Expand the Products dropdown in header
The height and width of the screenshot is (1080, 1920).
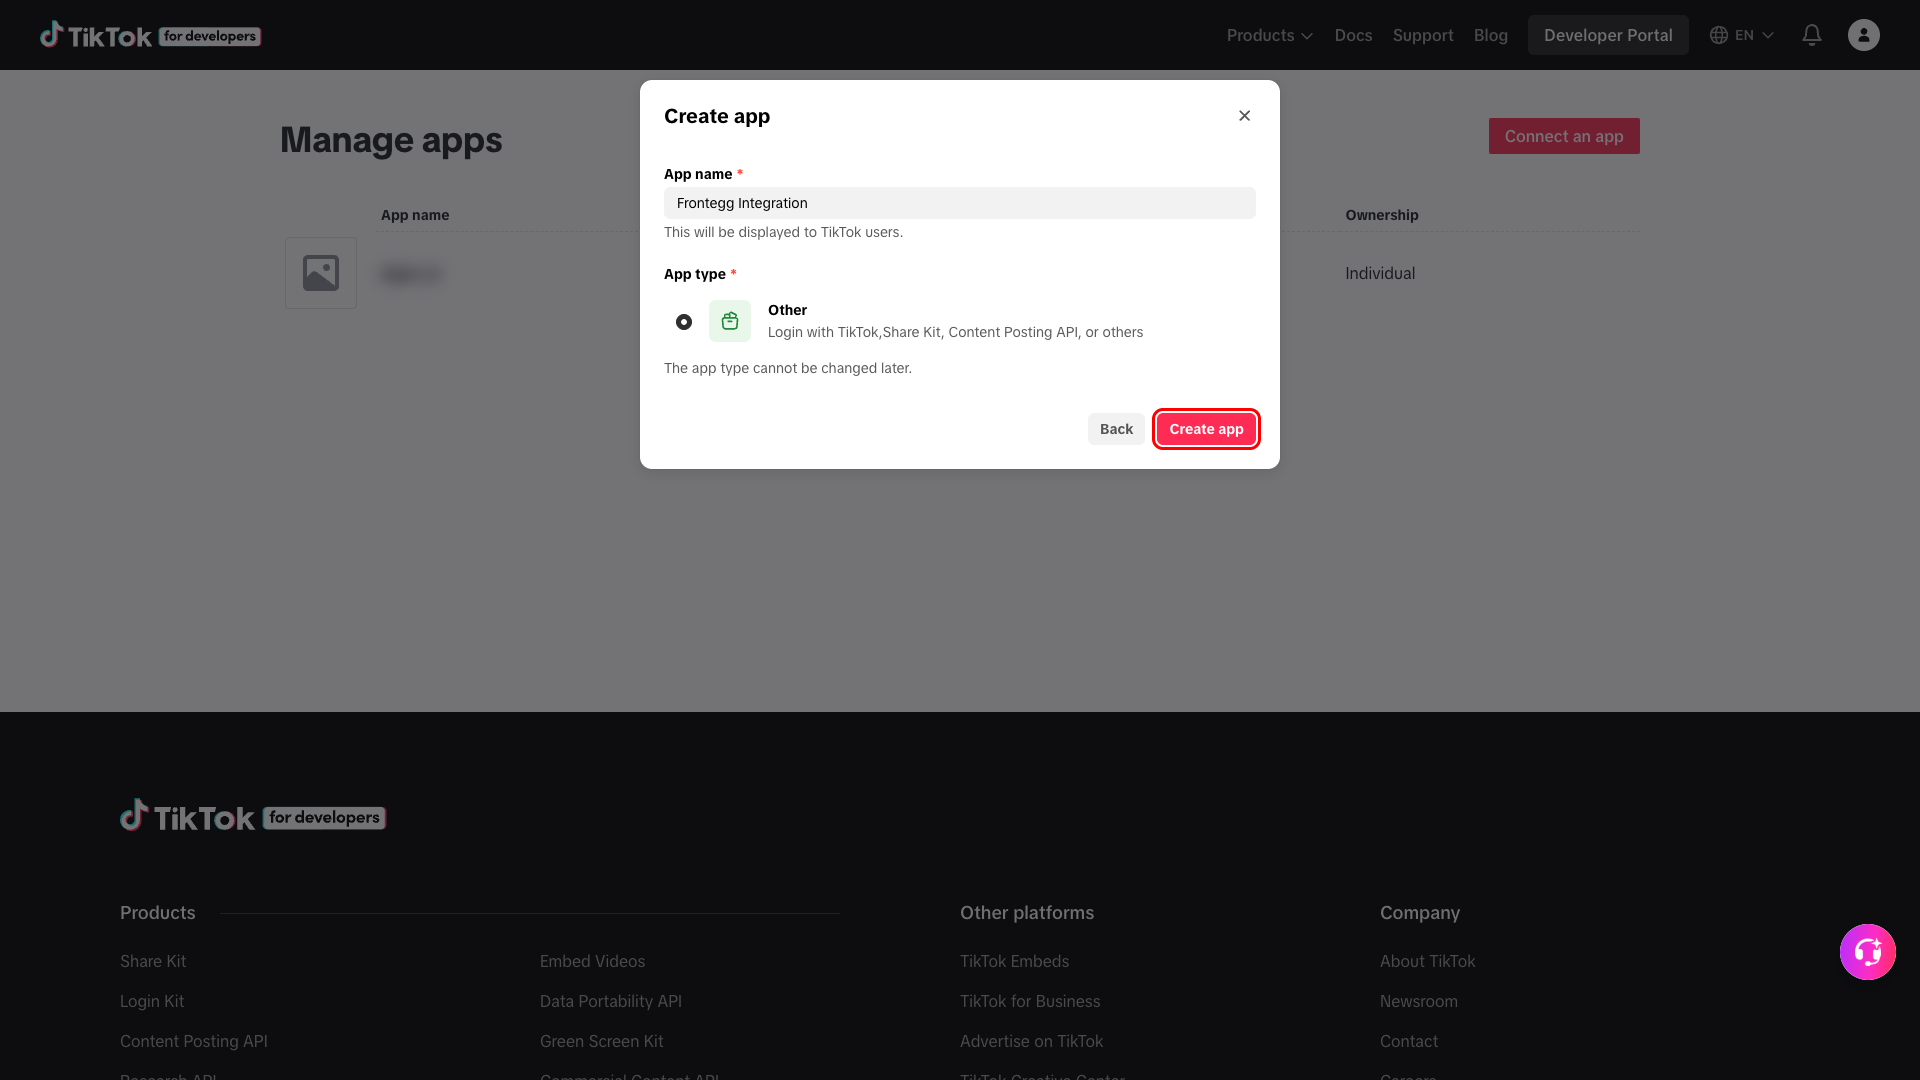(1269, 35)
